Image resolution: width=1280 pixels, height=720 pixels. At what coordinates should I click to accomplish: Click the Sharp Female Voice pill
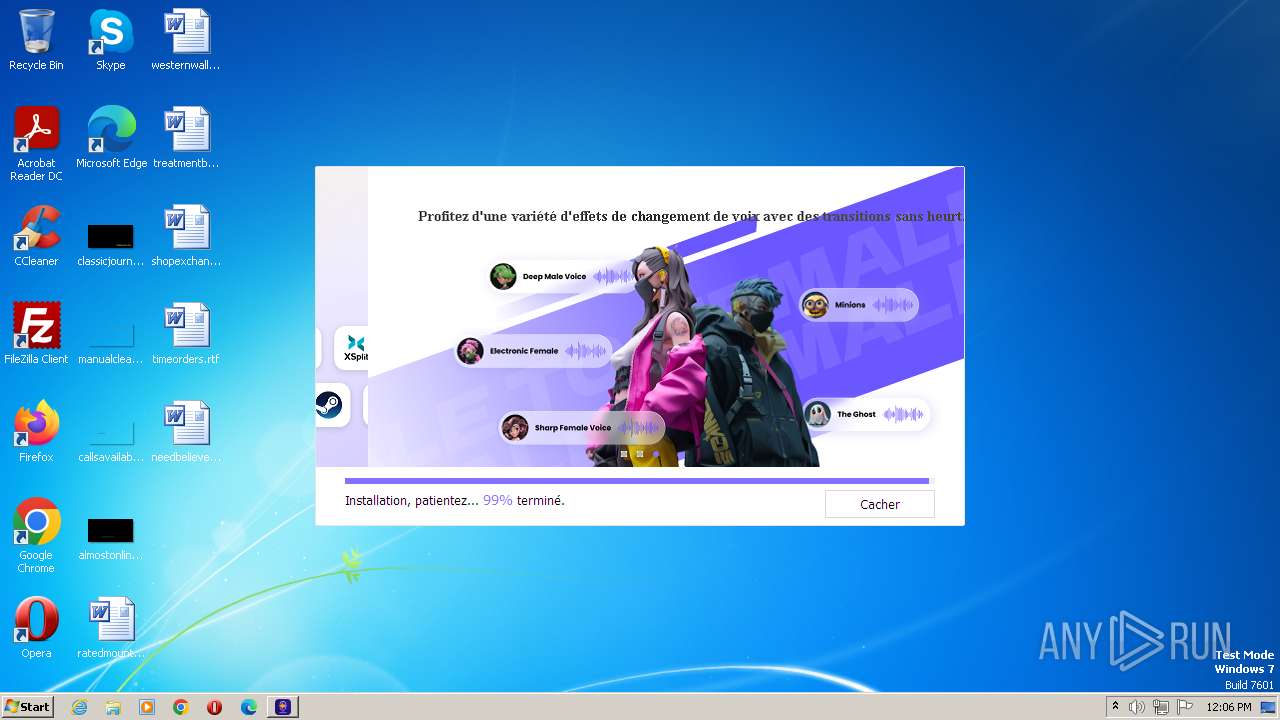(582, 428)
